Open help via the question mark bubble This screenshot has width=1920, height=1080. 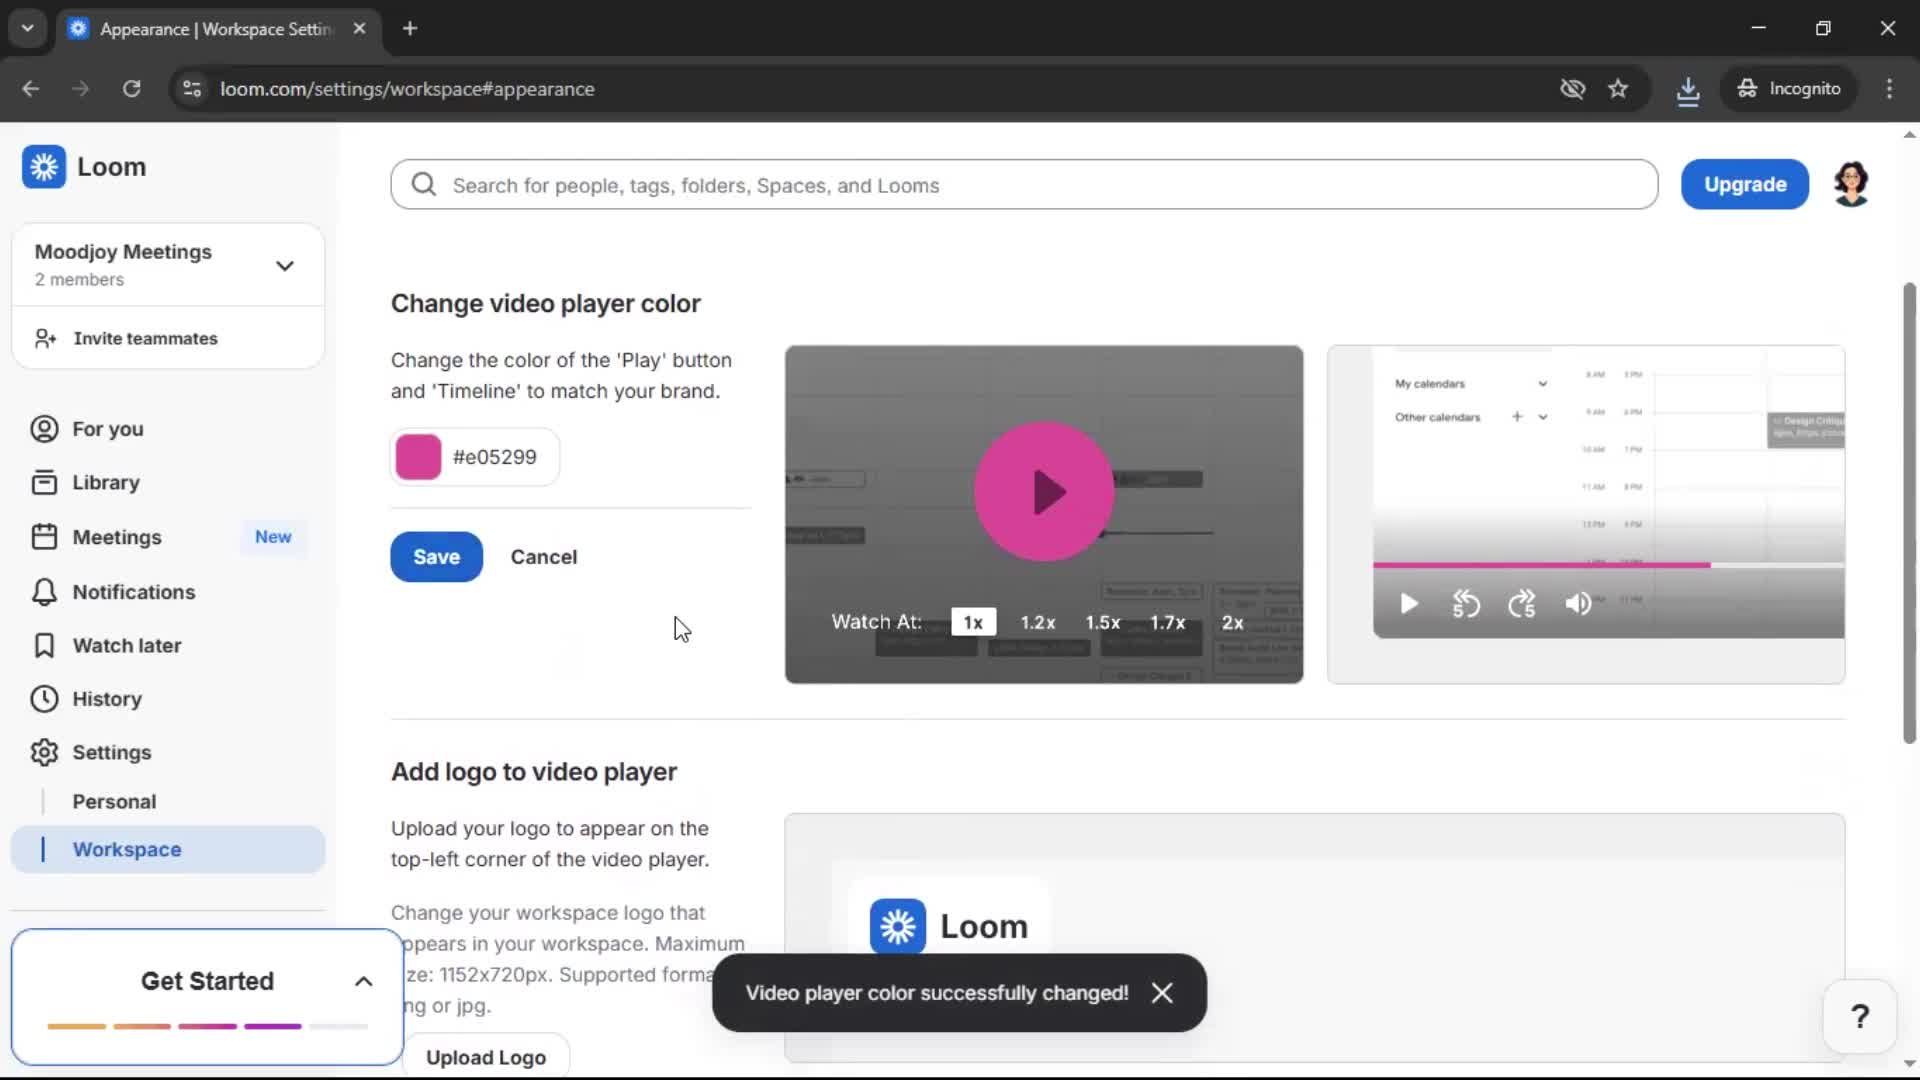pyautogui.click(x=1858, y=1015)
